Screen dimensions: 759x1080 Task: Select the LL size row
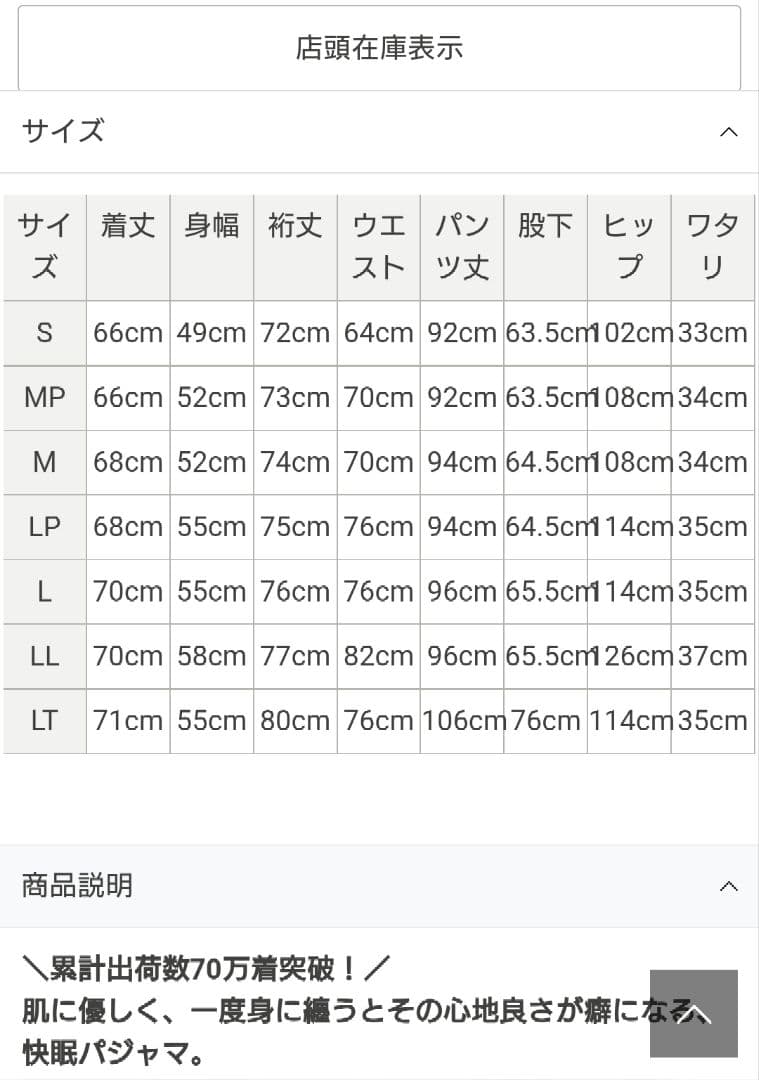tap(44, 656)
